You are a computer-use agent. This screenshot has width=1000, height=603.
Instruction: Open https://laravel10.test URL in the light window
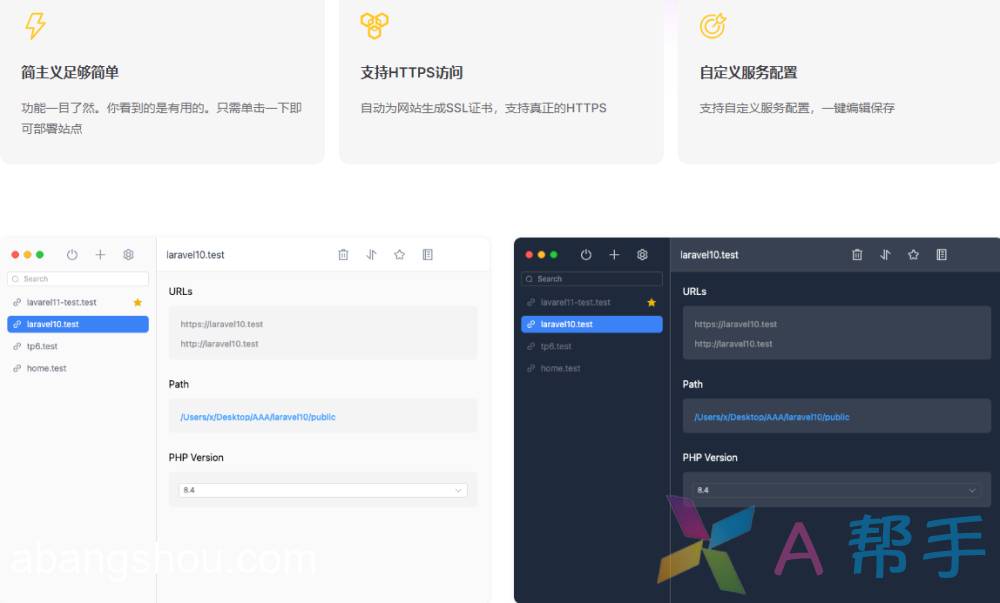tap(222, 324)
